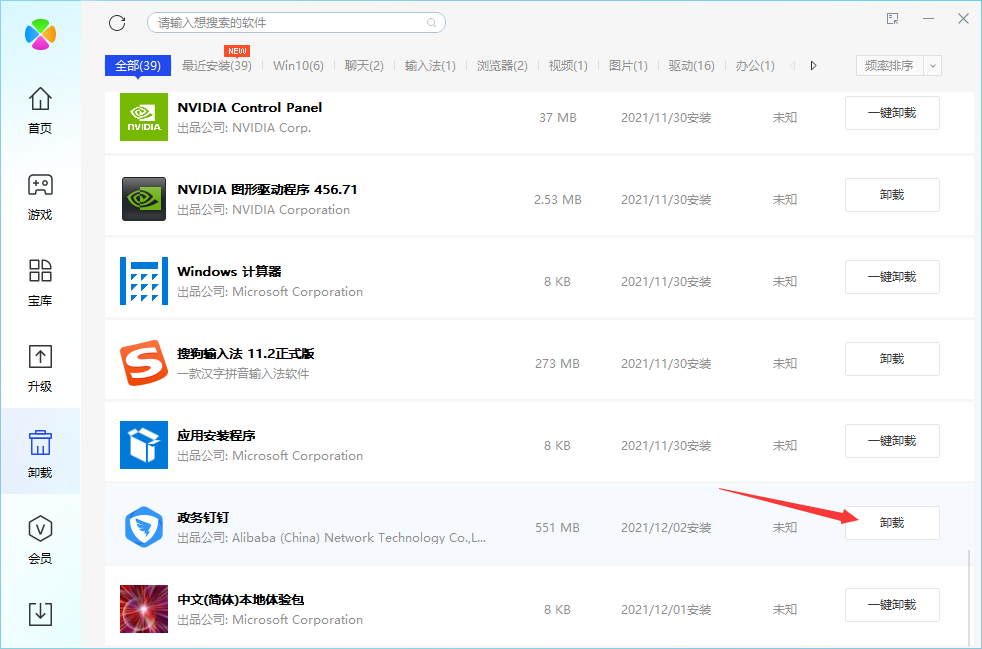Viewport: 982px width, 649px height.
Task: Click the magnifier search icon
Action: click(x=432, y=23)
